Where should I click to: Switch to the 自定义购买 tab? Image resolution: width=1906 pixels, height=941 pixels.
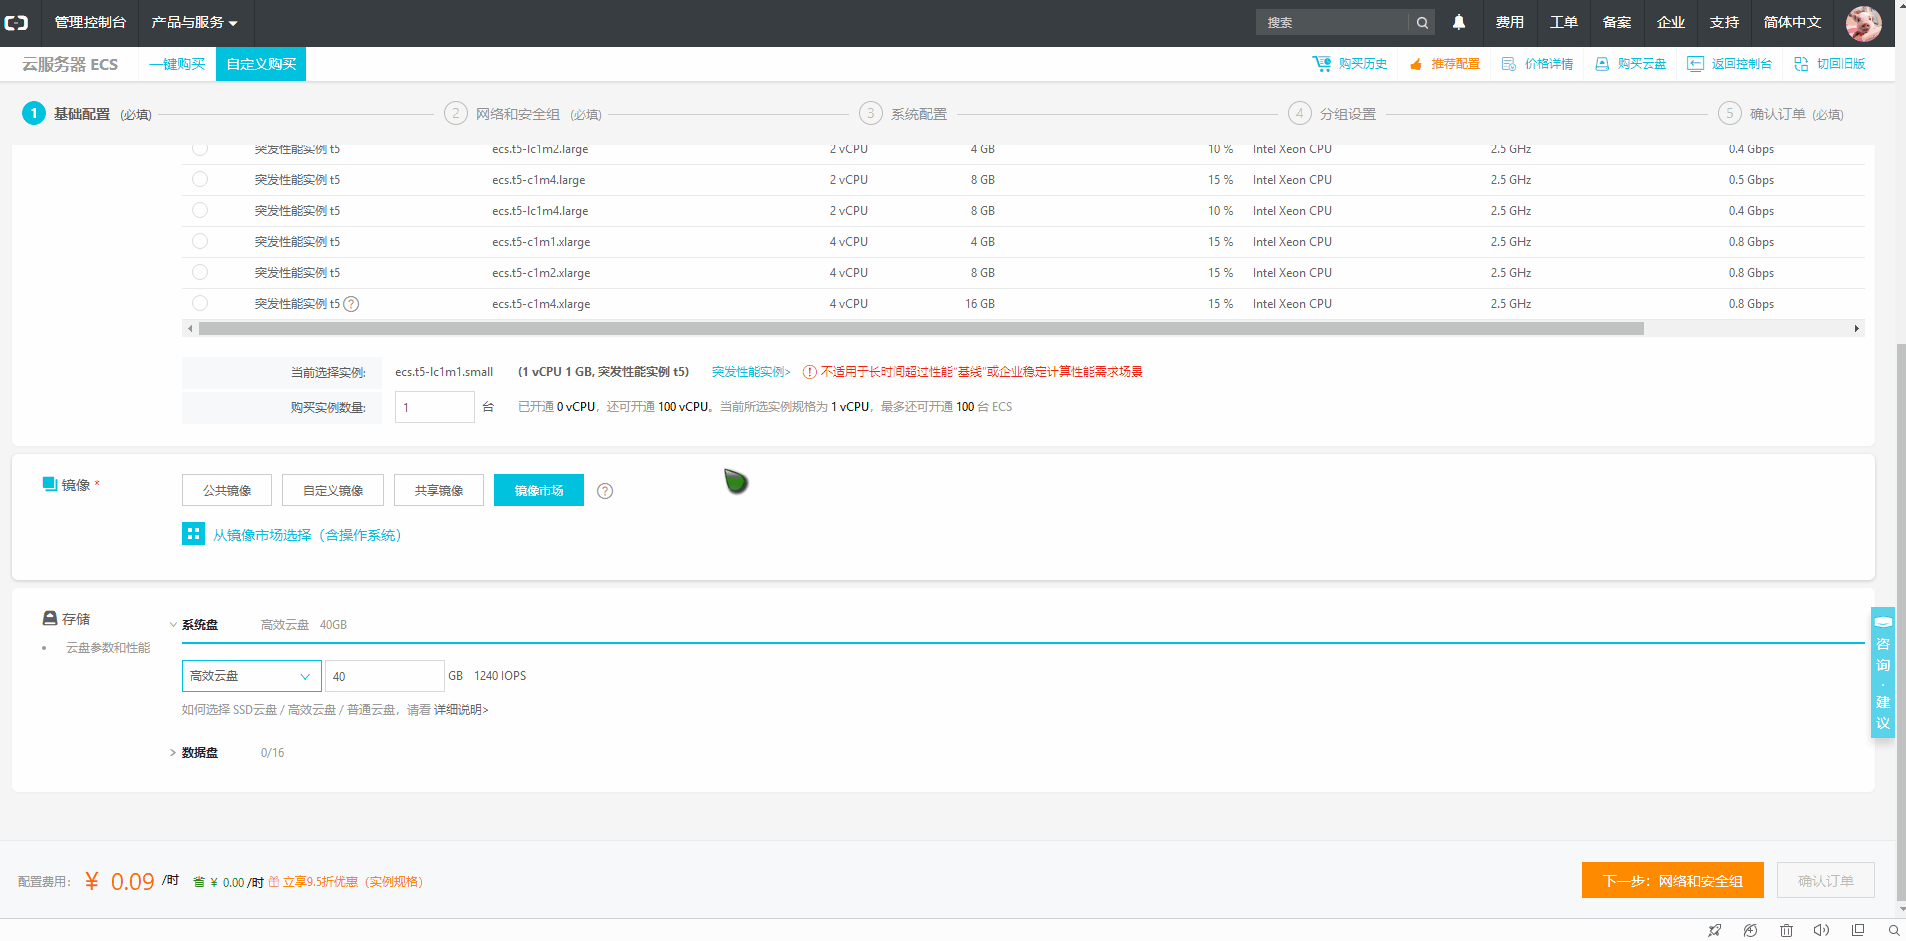coord(261,64)
